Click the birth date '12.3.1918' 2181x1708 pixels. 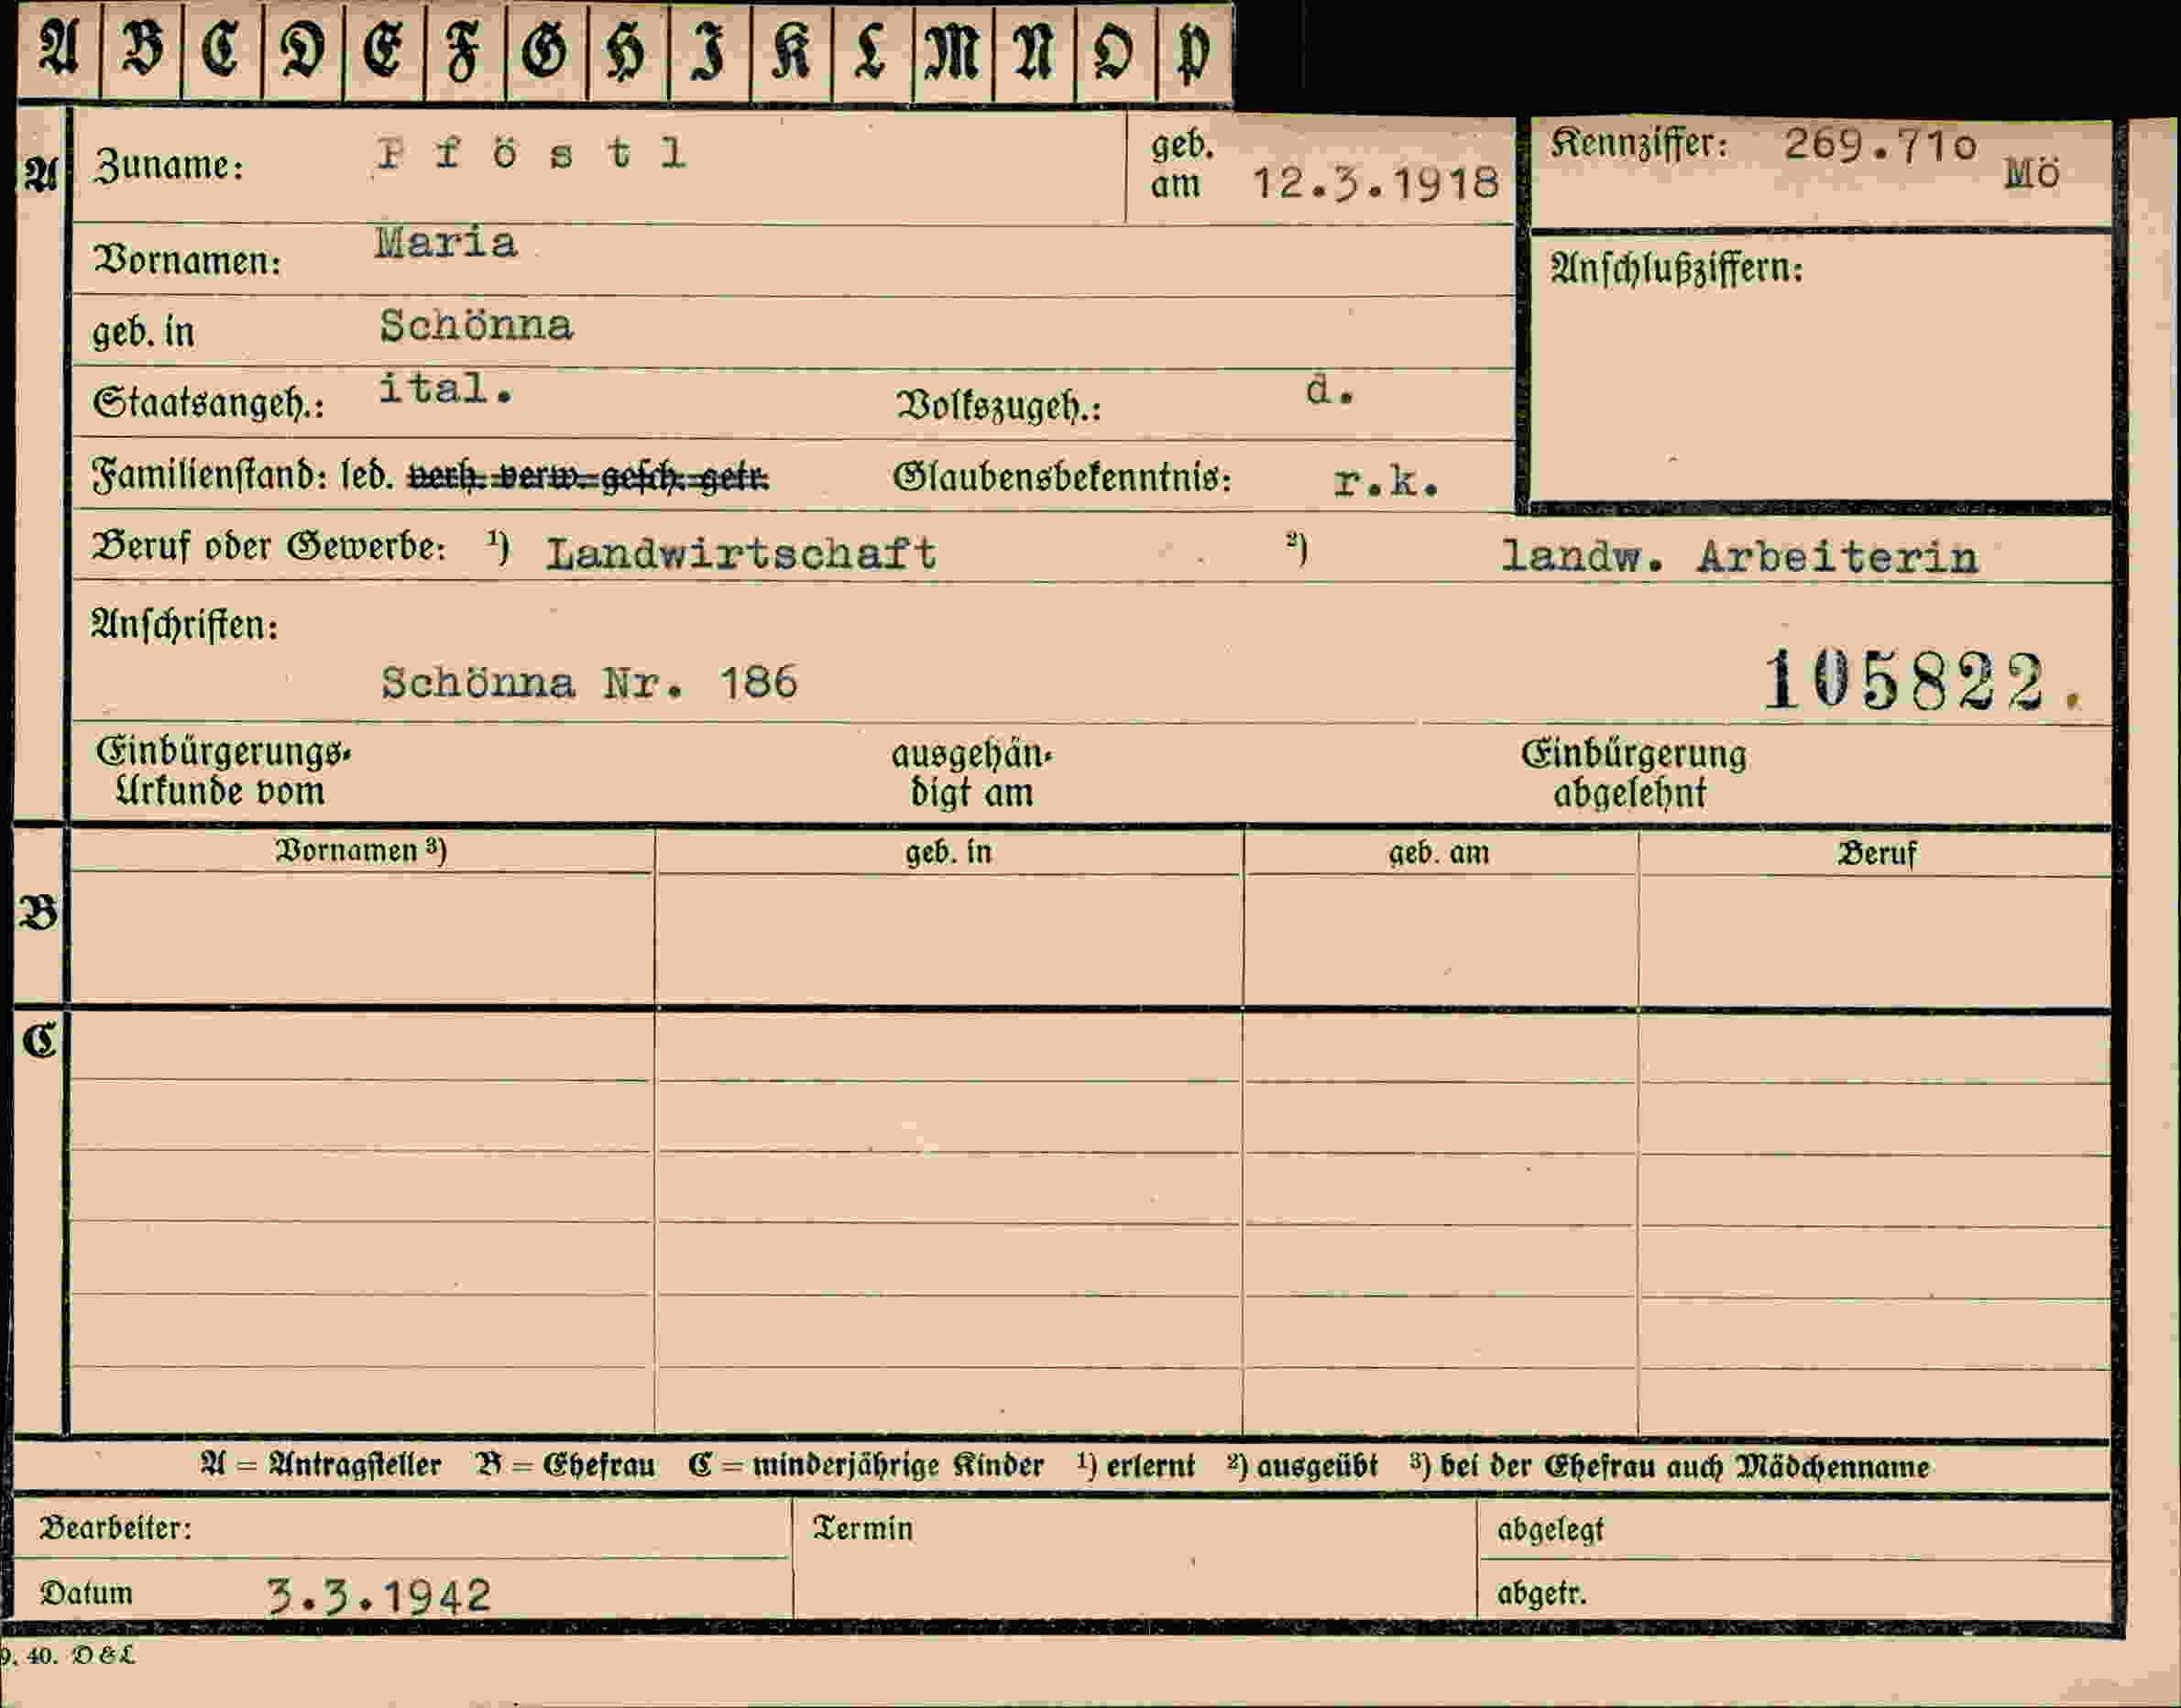click(x=1376, y=183)
